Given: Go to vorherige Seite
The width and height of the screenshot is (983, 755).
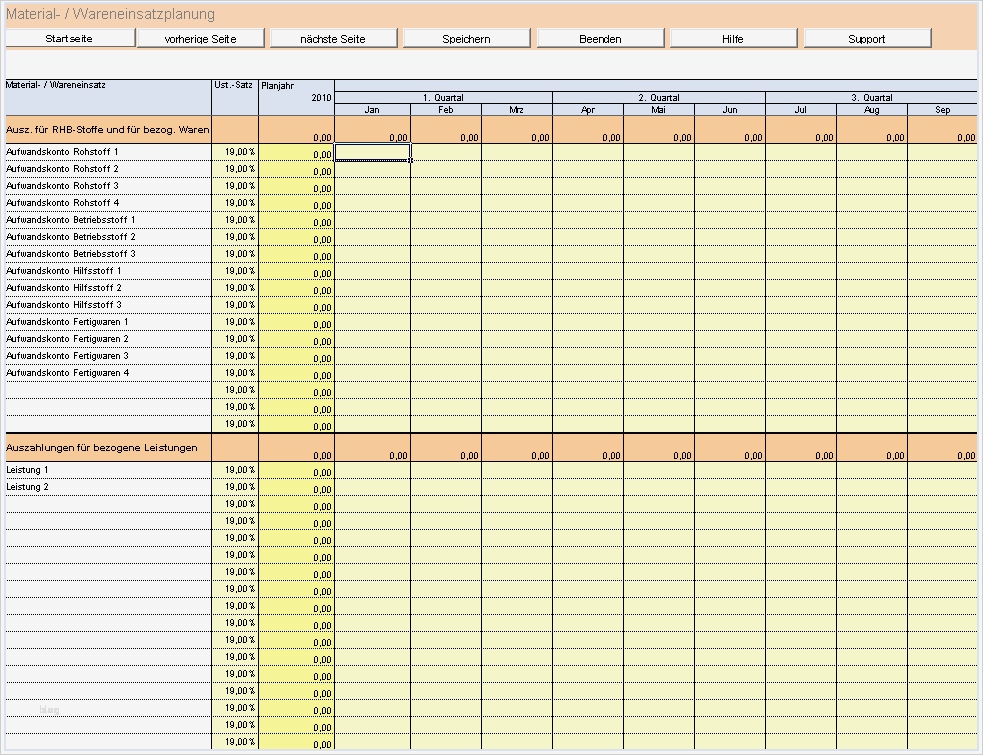Looking at the screenshot, I should pyautogui.click(x=201, y=38).
